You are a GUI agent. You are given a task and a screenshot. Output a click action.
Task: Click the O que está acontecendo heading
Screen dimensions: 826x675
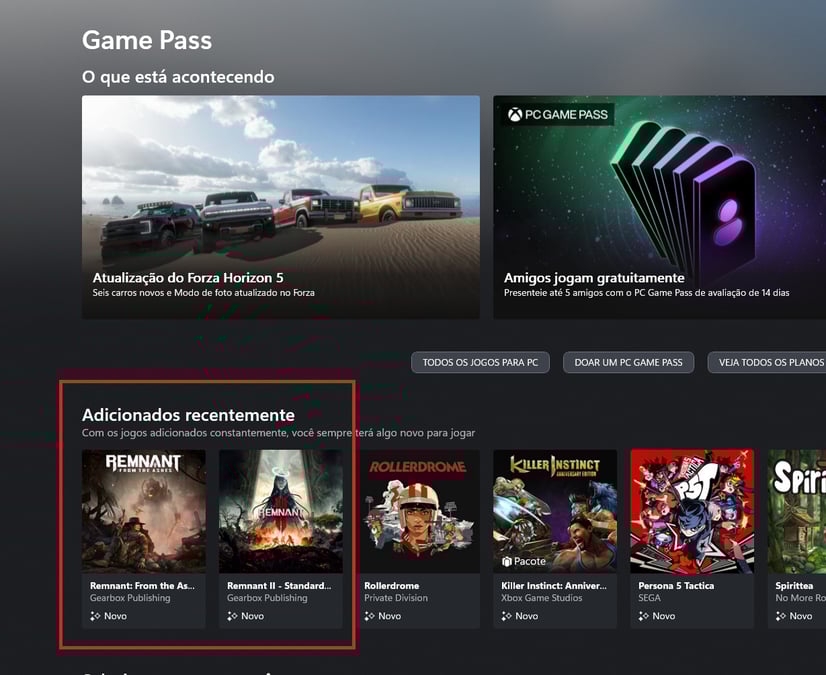[x=178, y=77]
